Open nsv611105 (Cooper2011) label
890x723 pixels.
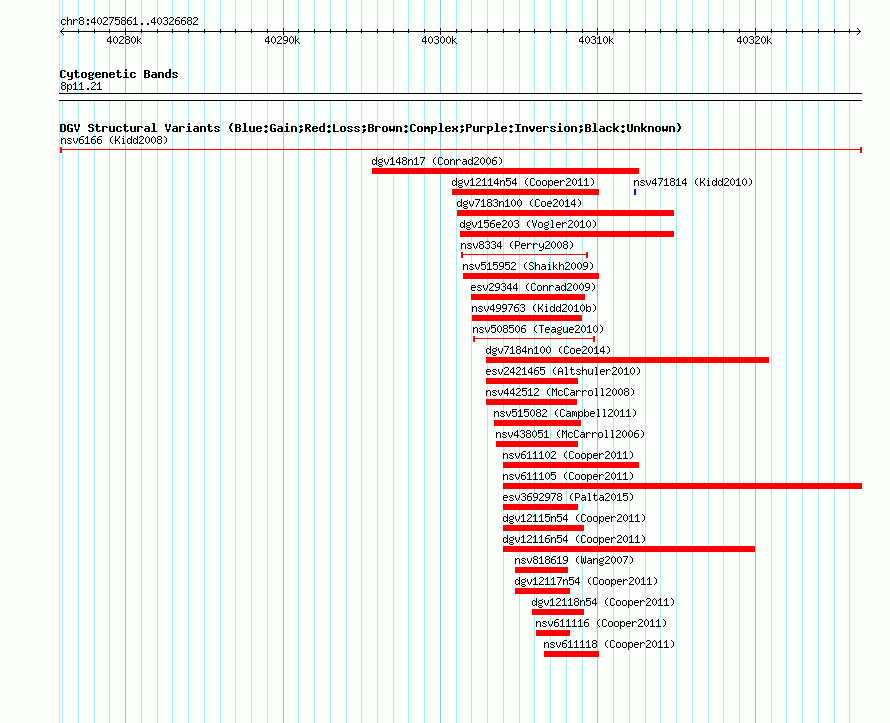coord(568,476)
